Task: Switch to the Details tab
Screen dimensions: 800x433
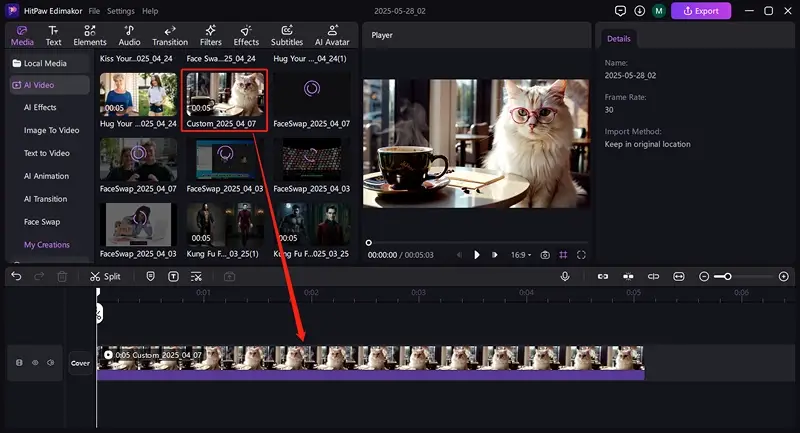Action: coord(618,38)
